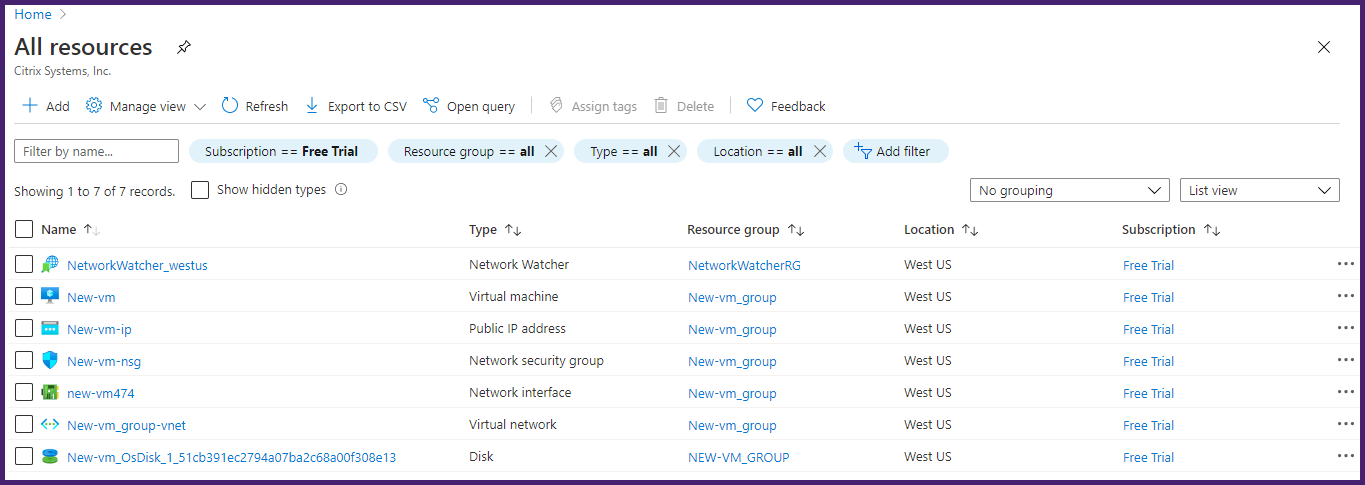Image resolution: width=1365 pixels, height=485 pixels.
Task: Open New-vm_OsDisk_1 disk resource
Action: [x=231, y=457]
